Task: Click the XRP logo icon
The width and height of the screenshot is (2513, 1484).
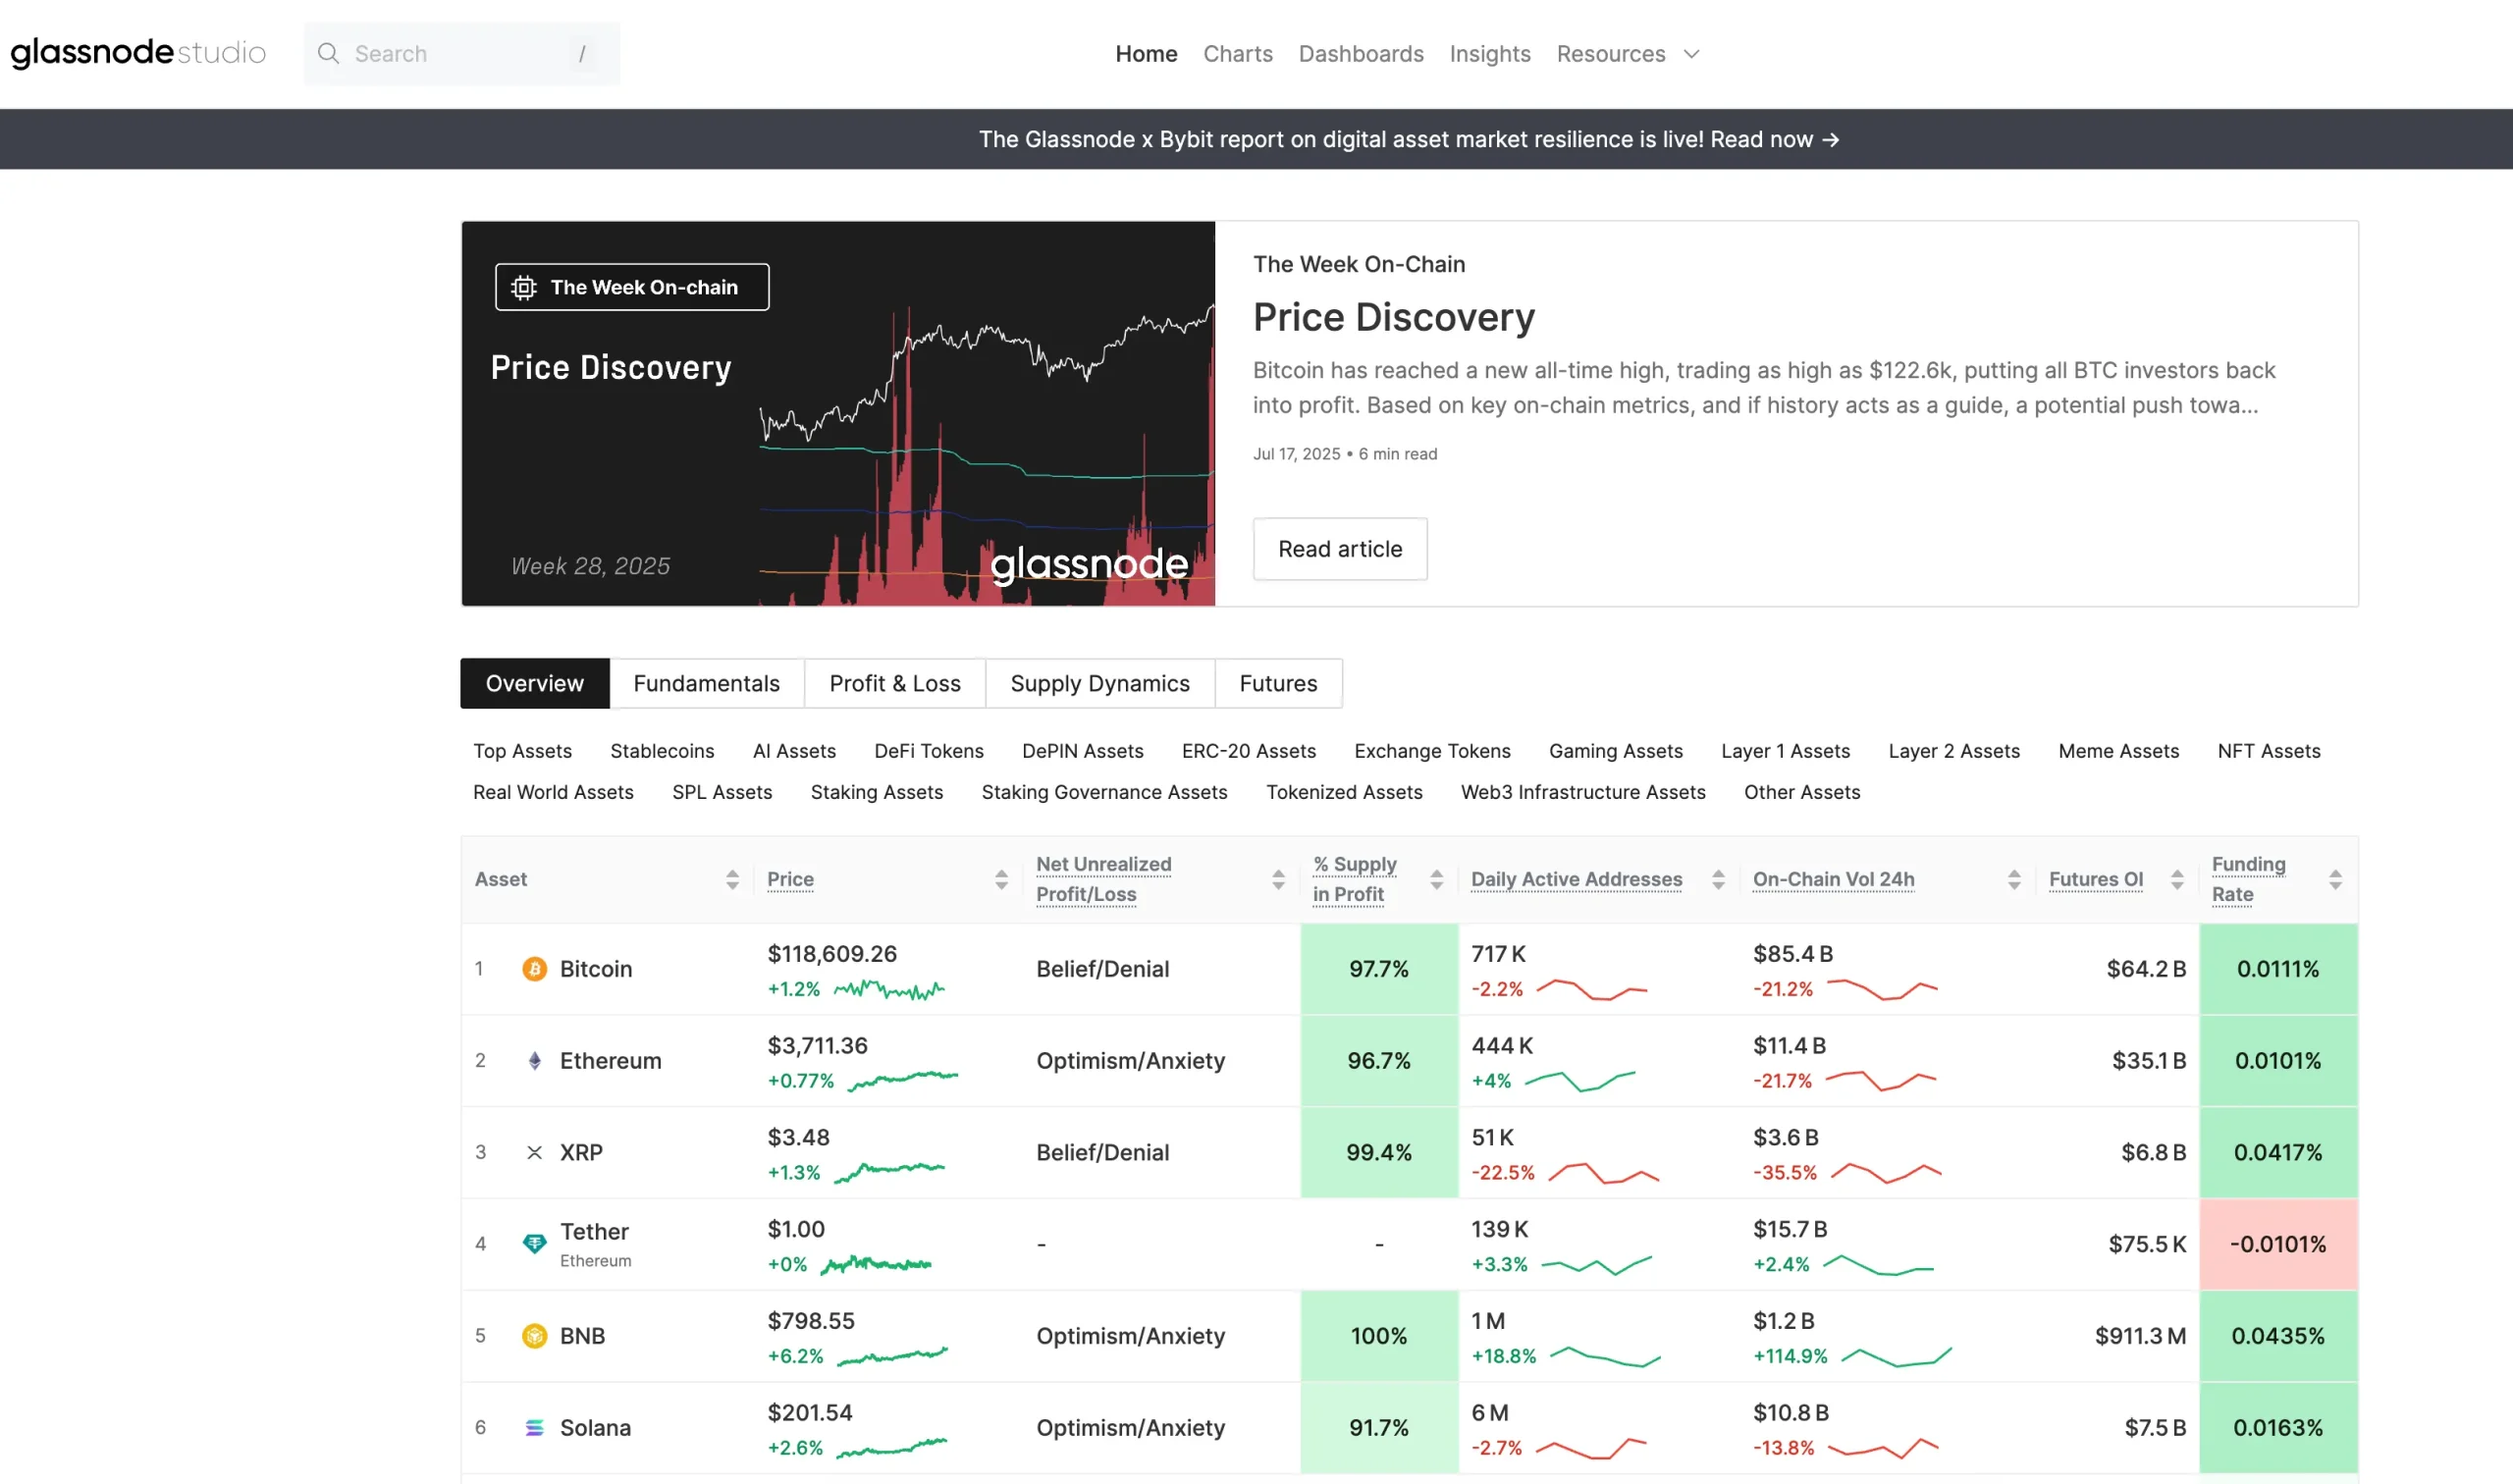Action: tap(534, 1152)
